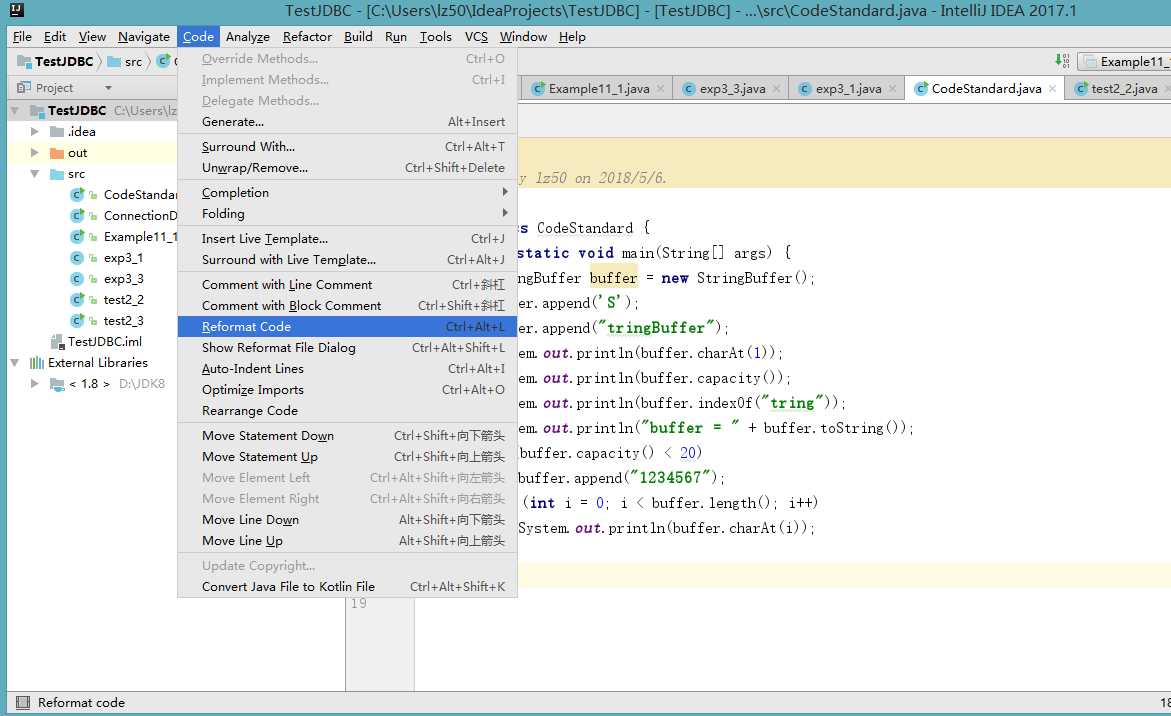Close the Example11_1.java tab
Viewport: 1171px width, 716px height.
(x=660, y=88)
